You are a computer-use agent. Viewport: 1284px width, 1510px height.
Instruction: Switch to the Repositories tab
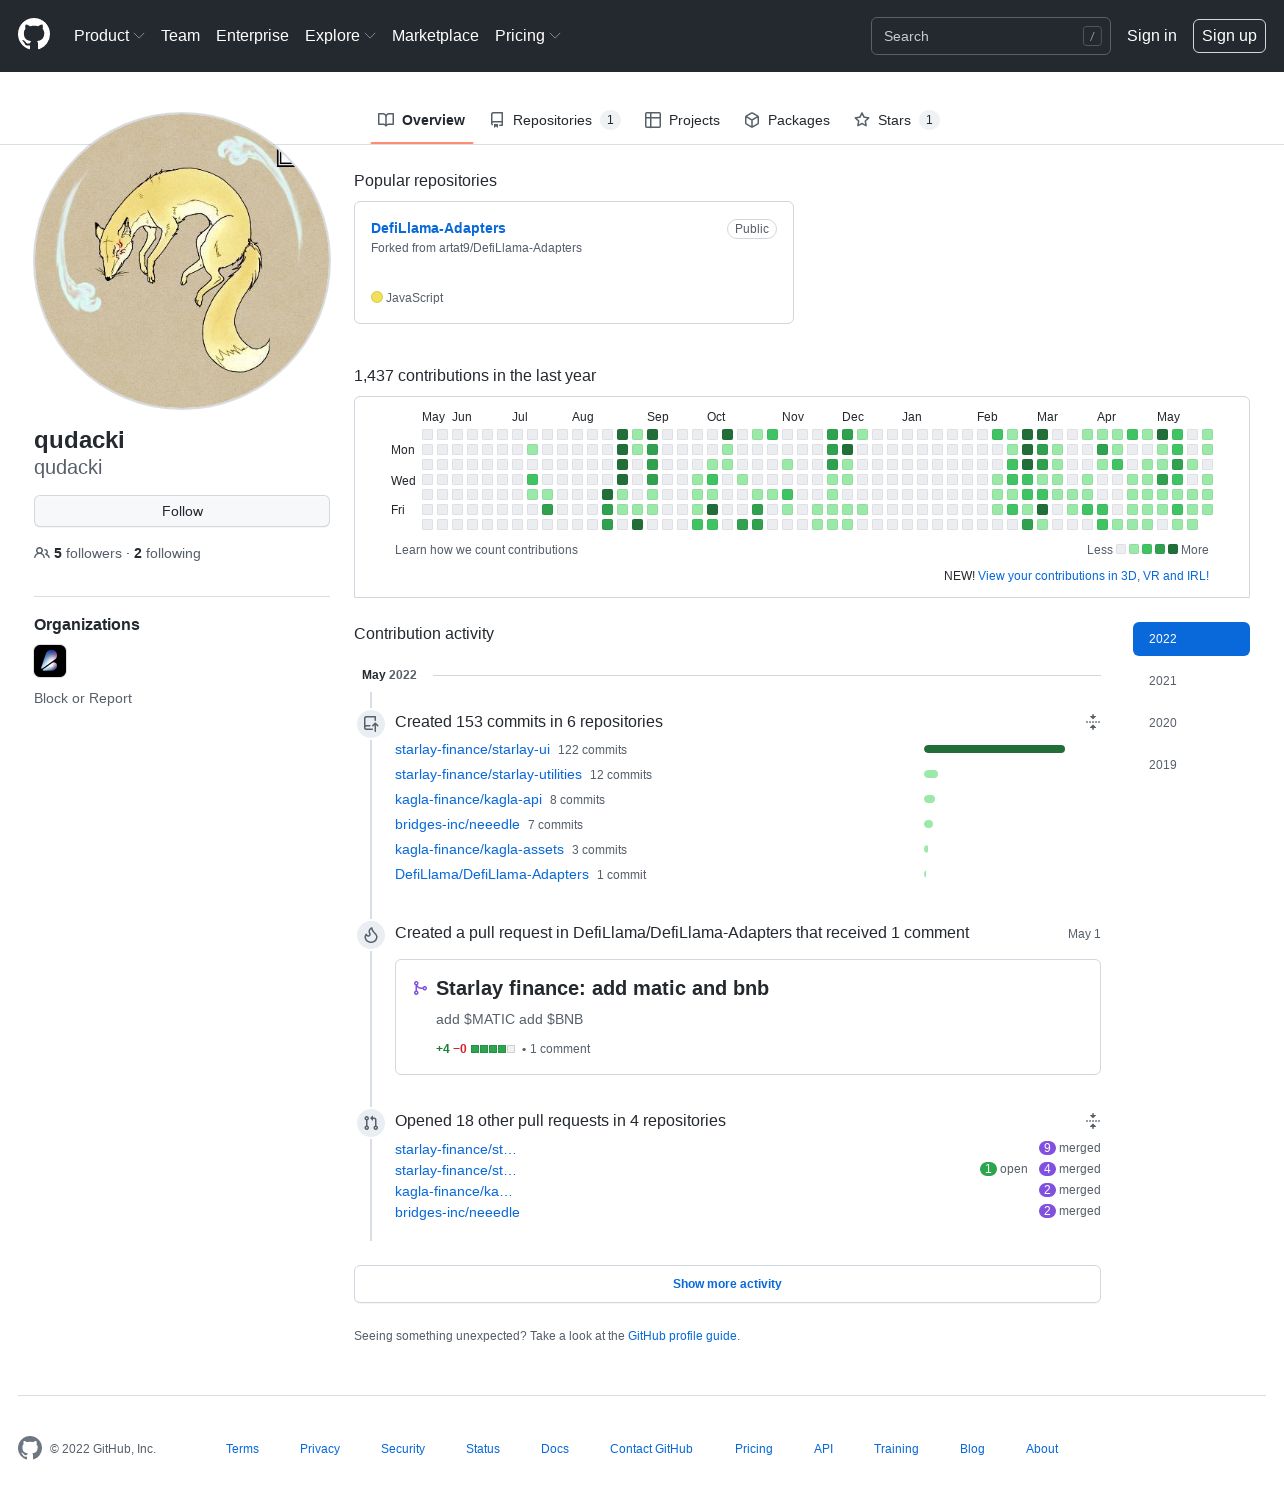pyautogui.click(x=555, y=120)
